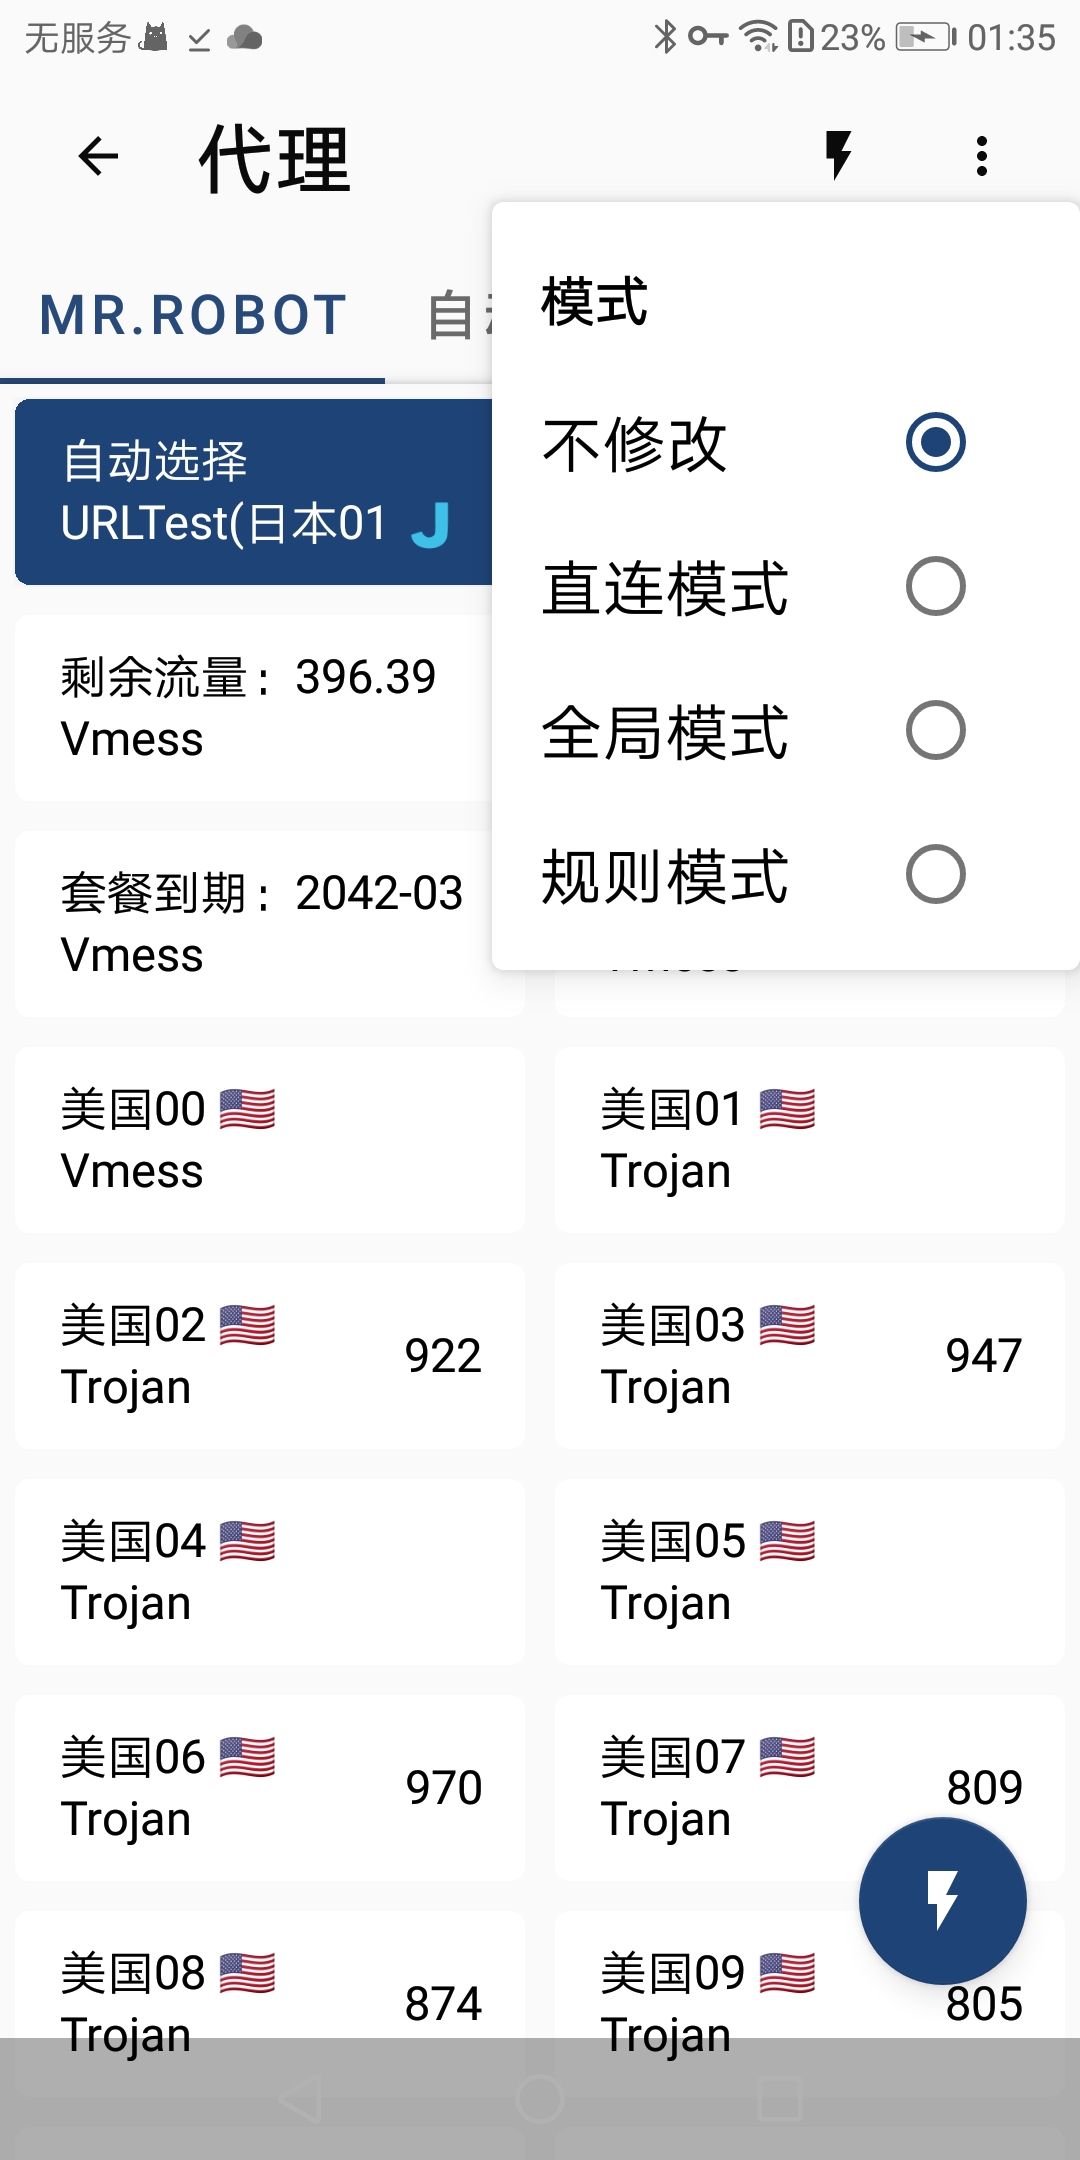Image resolution: width=1080 pixels, height=2160 pixels.
Task: Tap the floating lightning speed-test button
Action: pos(942,1900)
